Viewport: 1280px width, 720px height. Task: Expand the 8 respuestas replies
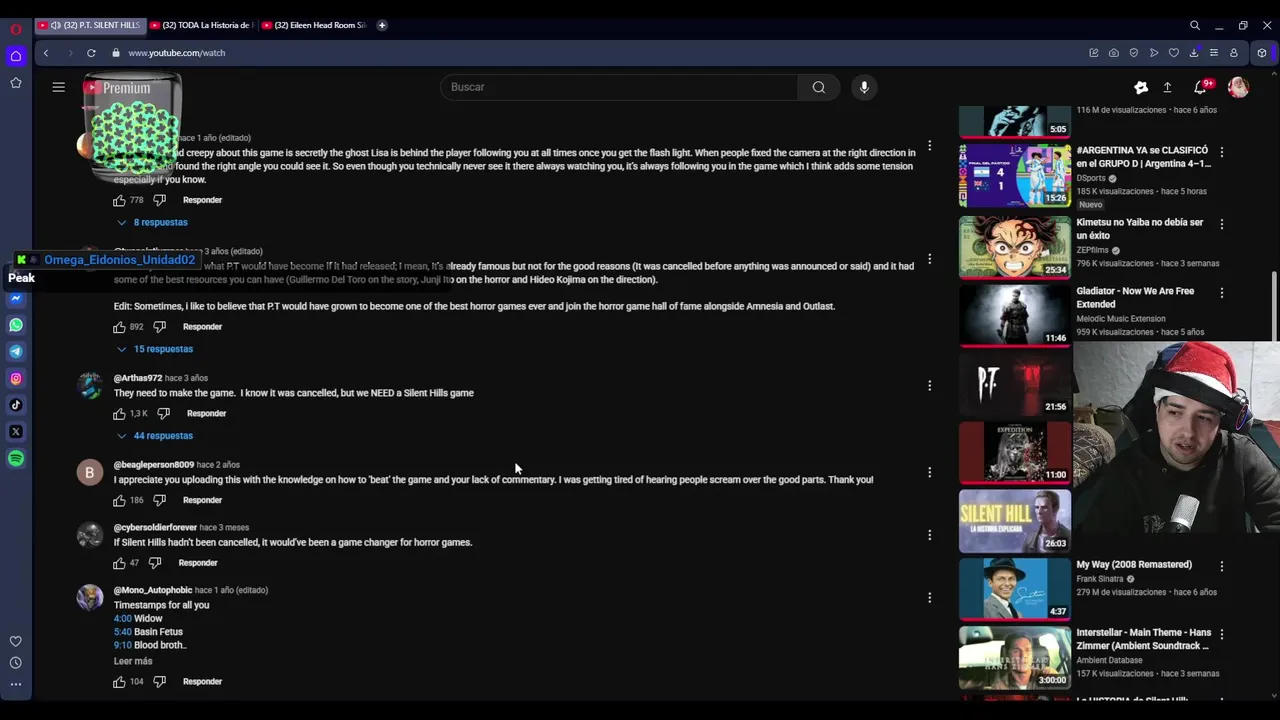(152, 222)
